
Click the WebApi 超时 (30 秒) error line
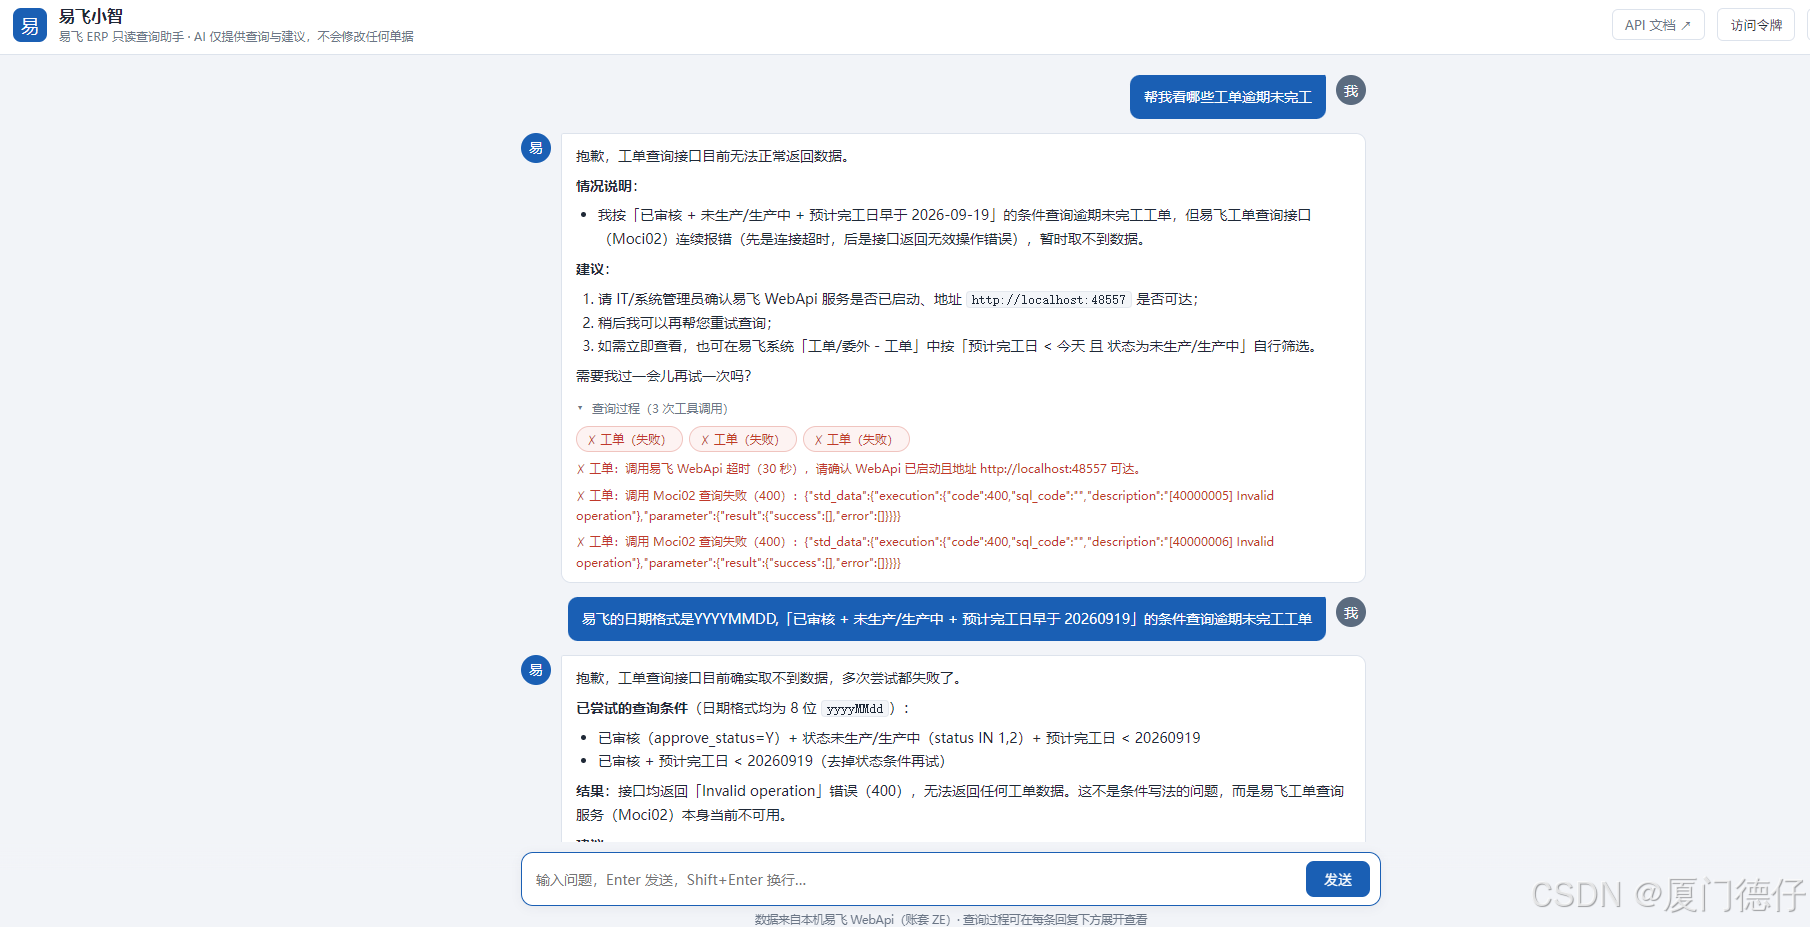(x=860, y=468)
